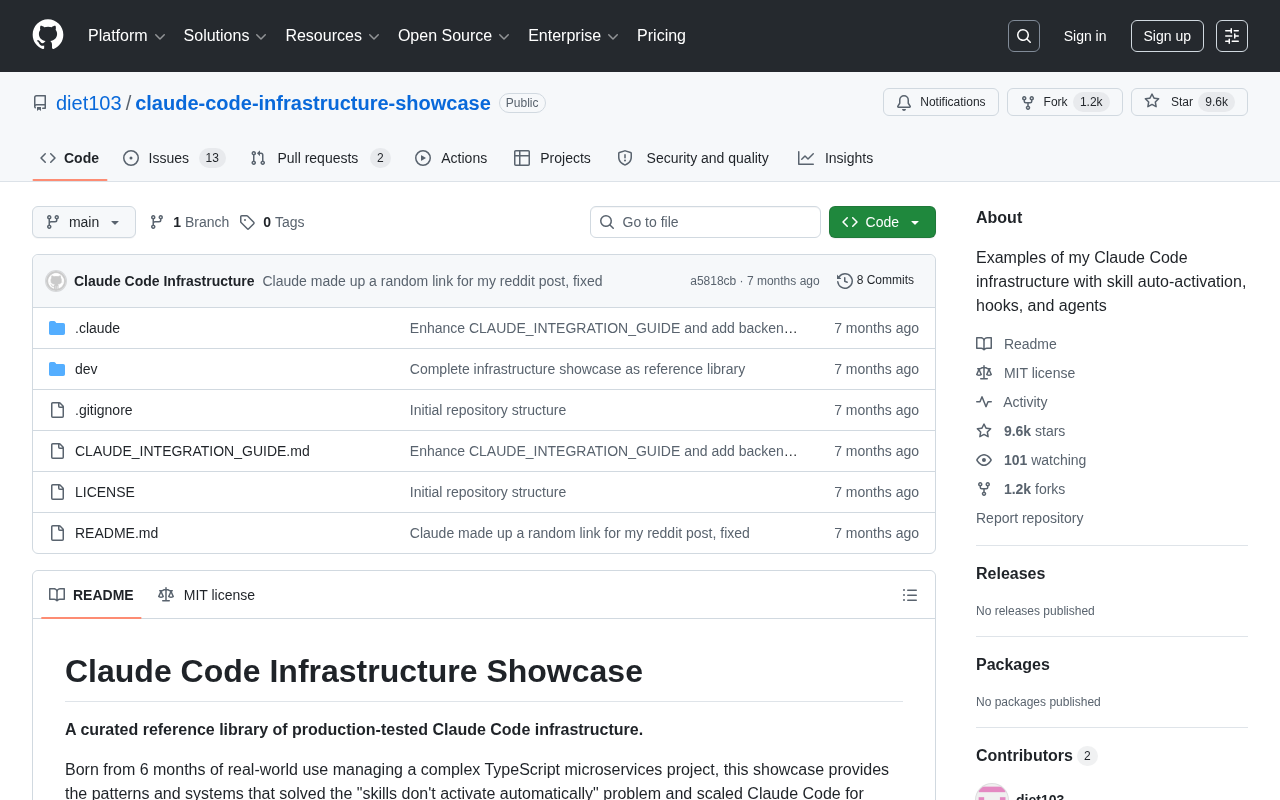The image size is (1280, 800).
Task: Open the CLAUDE_INTEGRATION_GUIDE.md file name
Action: 192,451
